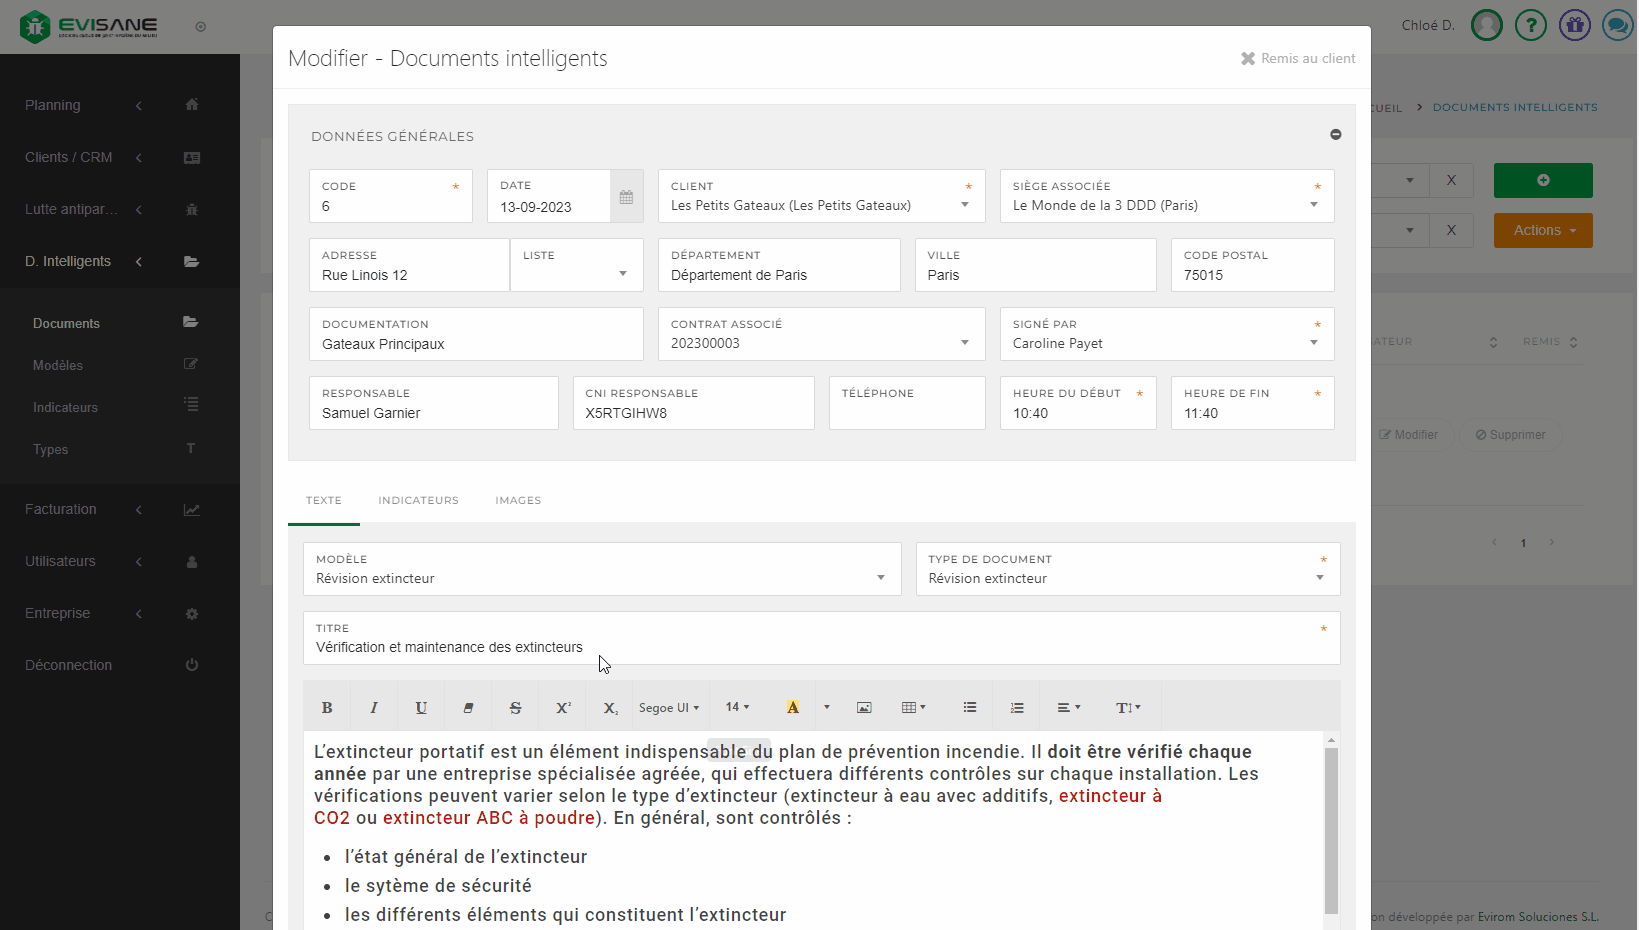Click the underline formatting button
1639x930 pixels.
click(x=421, y=708)
